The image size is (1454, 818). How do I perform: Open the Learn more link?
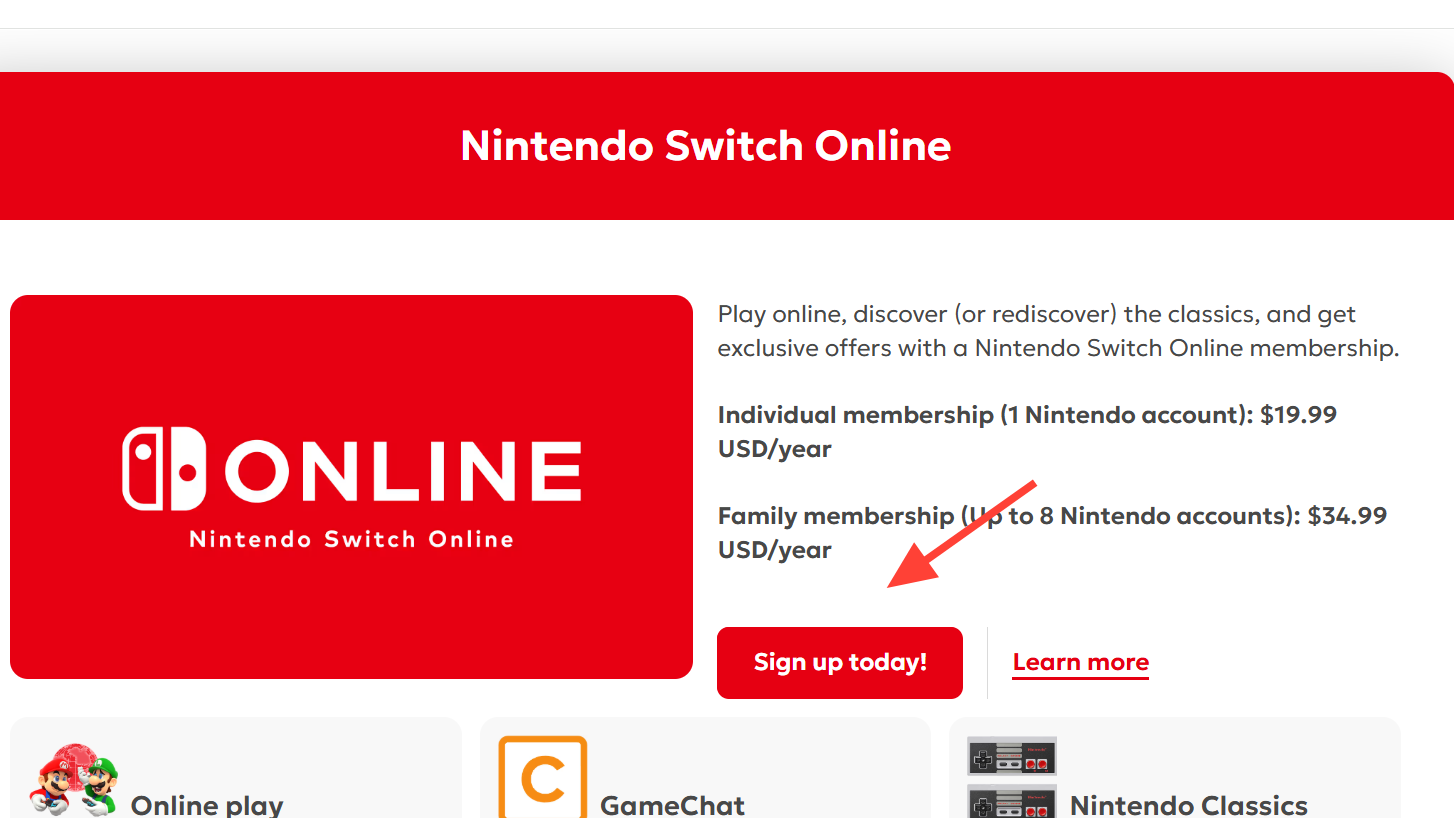pyautogui.click(x=1080, y=662)
